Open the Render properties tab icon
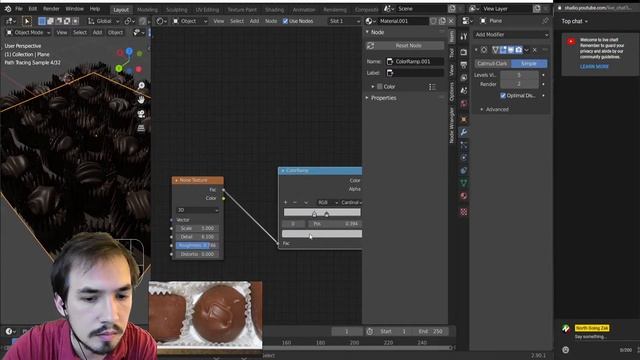The width and height of the screenshot is (640, 360). tap(464, 52)
